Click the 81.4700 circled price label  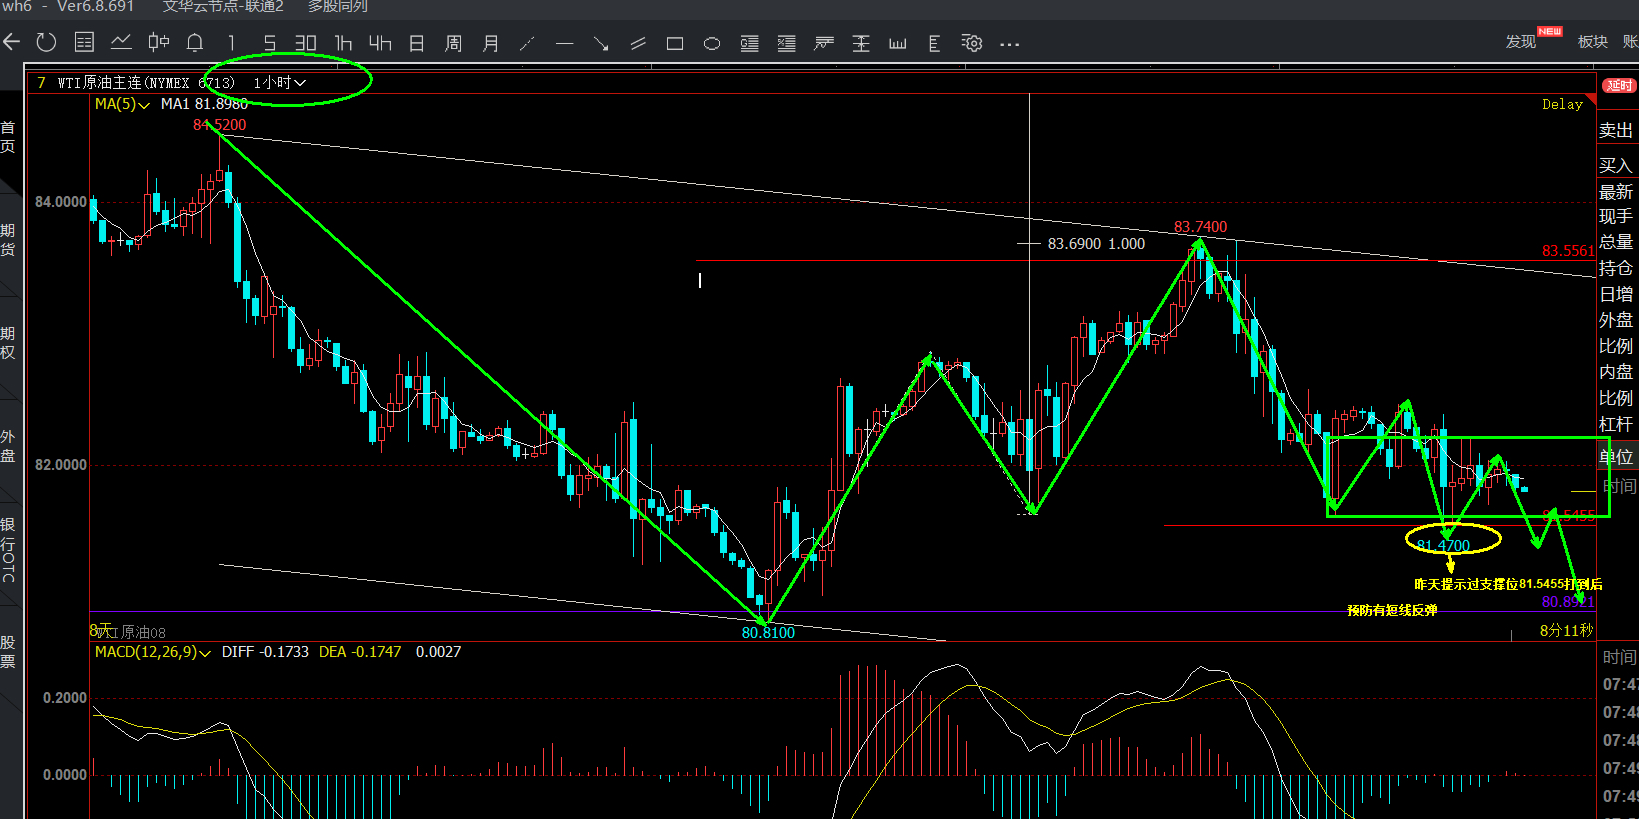point(1443,545)
